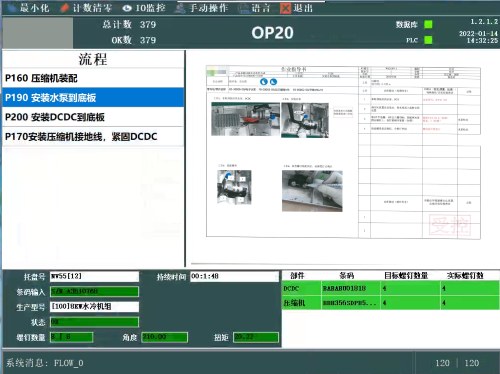Click the 生产型号 field
The height and width of the screenshot is (374, 500).
pyautogui.click(x=94, y=307)
